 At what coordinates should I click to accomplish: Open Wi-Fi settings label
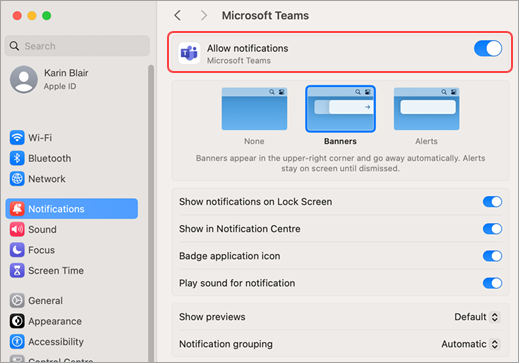point(40,138)
